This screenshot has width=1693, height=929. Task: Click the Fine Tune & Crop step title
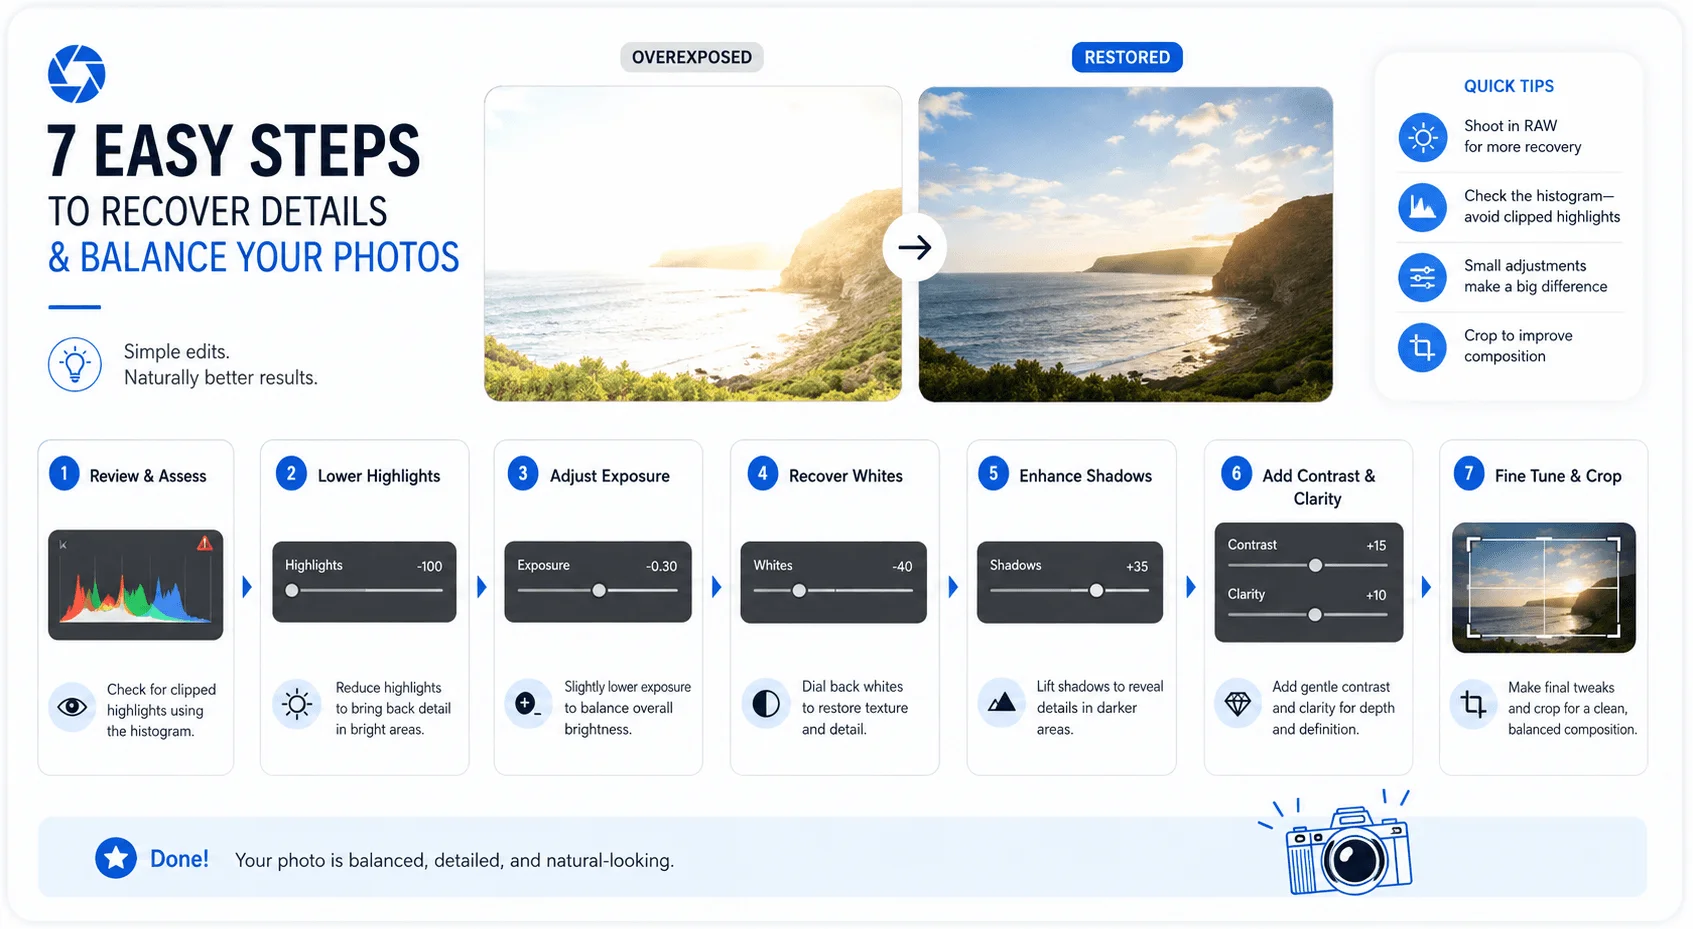(1558, 476)
